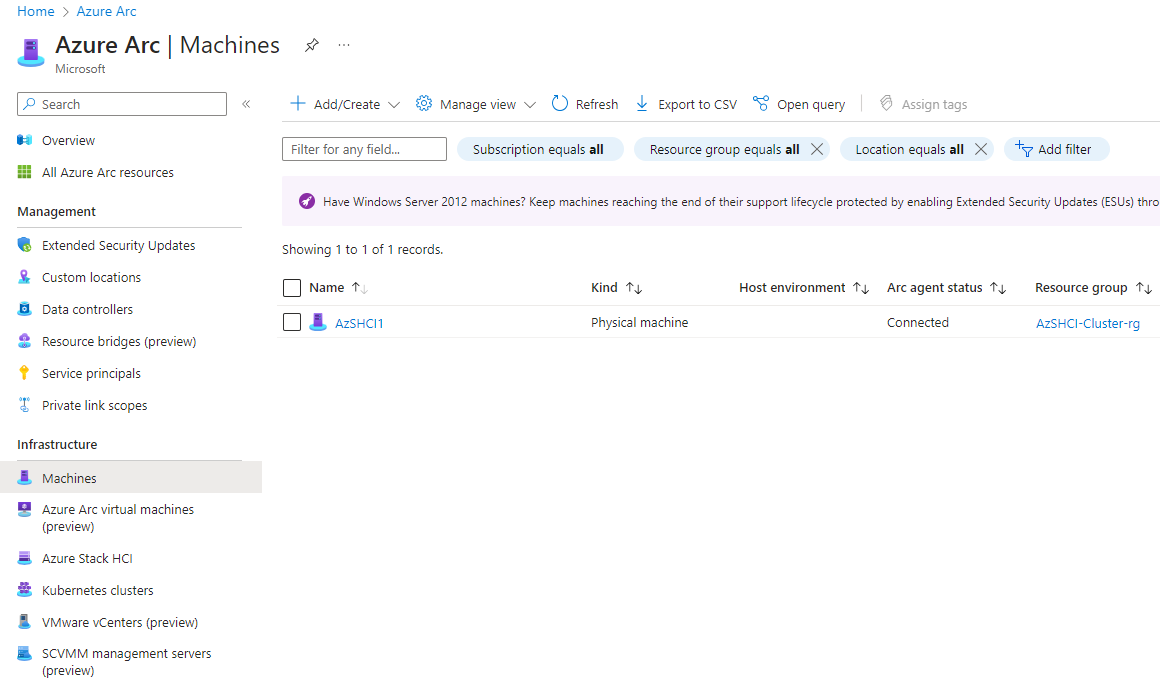This screenshot has width=1160, height=689.
Task: Open Azure Stack HCI in sidebar
Action: tap(87, 558)
